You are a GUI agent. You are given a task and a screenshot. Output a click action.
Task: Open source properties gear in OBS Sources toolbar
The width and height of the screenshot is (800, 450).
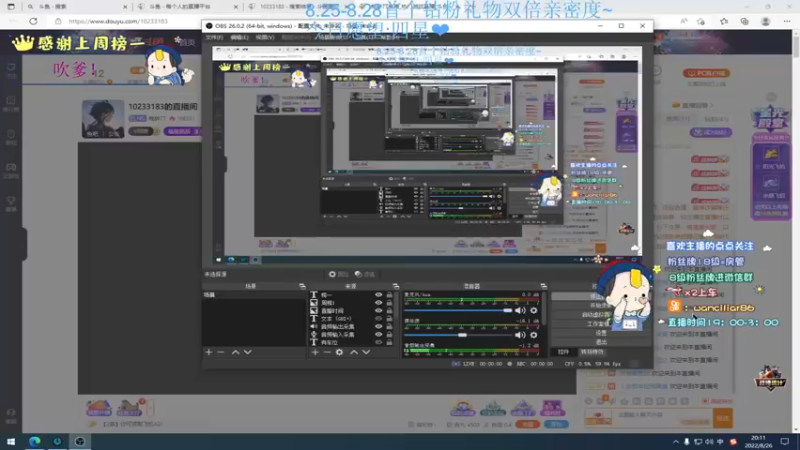click(339, 352)
